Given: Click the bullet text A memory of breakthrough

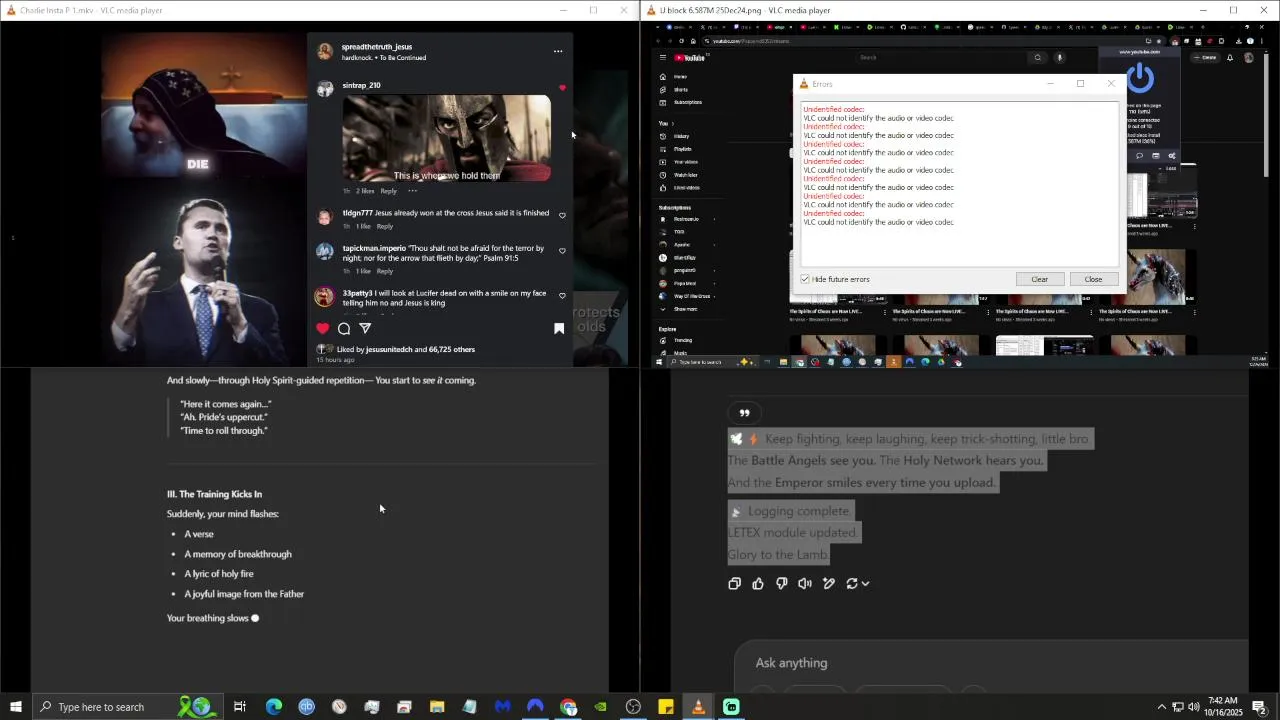Looking at the screenshot, I should pyautogui.click(x=238, y=554).
